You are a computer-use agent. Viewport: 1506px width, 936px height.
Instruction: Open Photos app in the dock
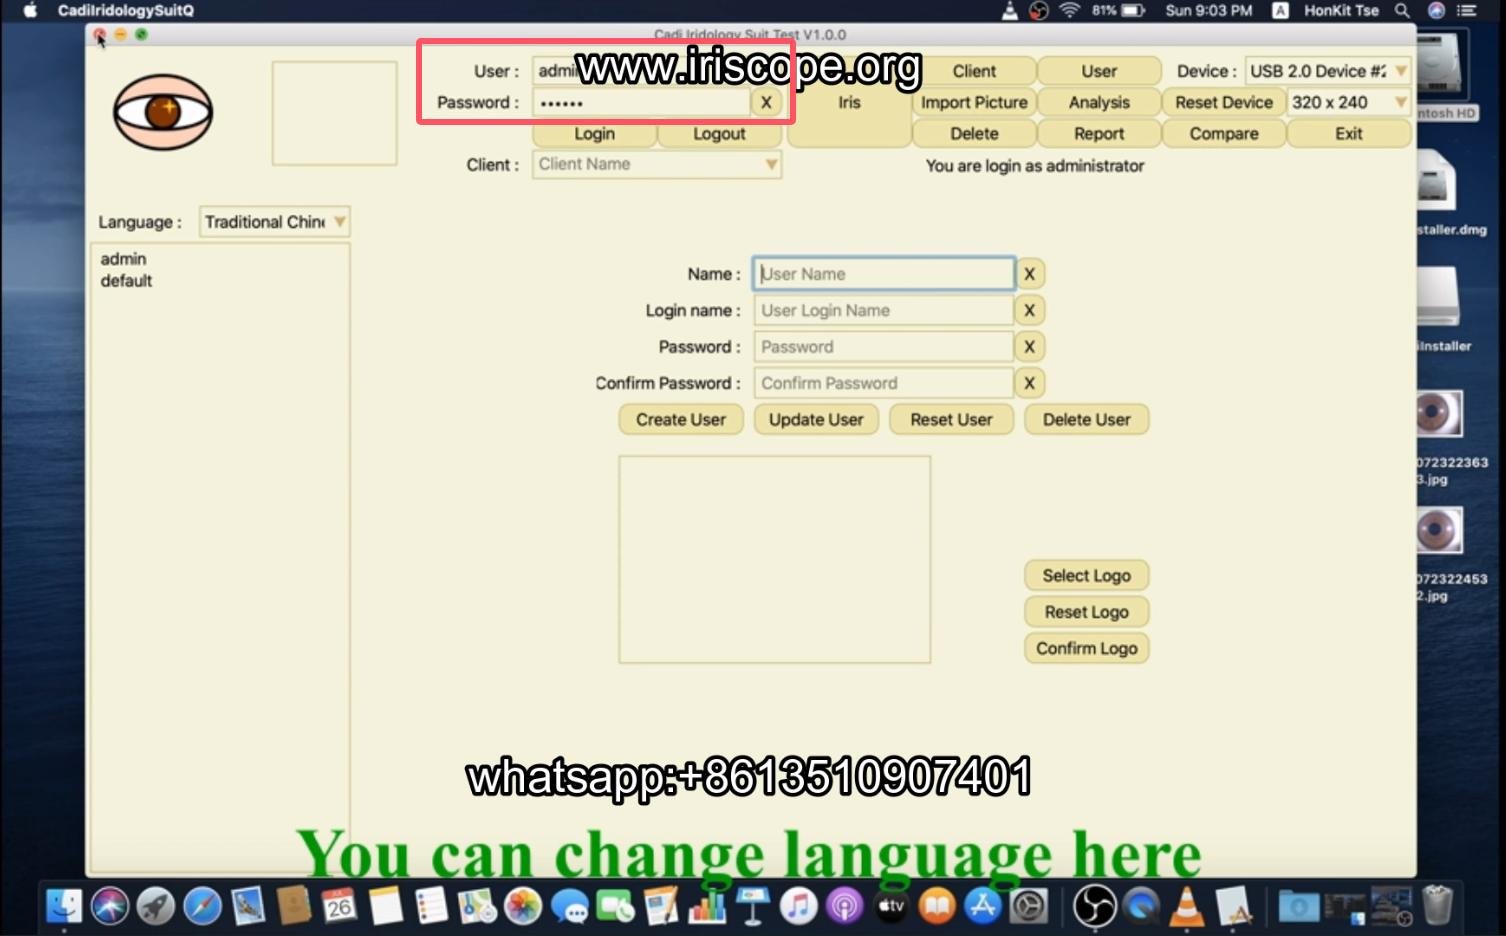pos(523,906)
